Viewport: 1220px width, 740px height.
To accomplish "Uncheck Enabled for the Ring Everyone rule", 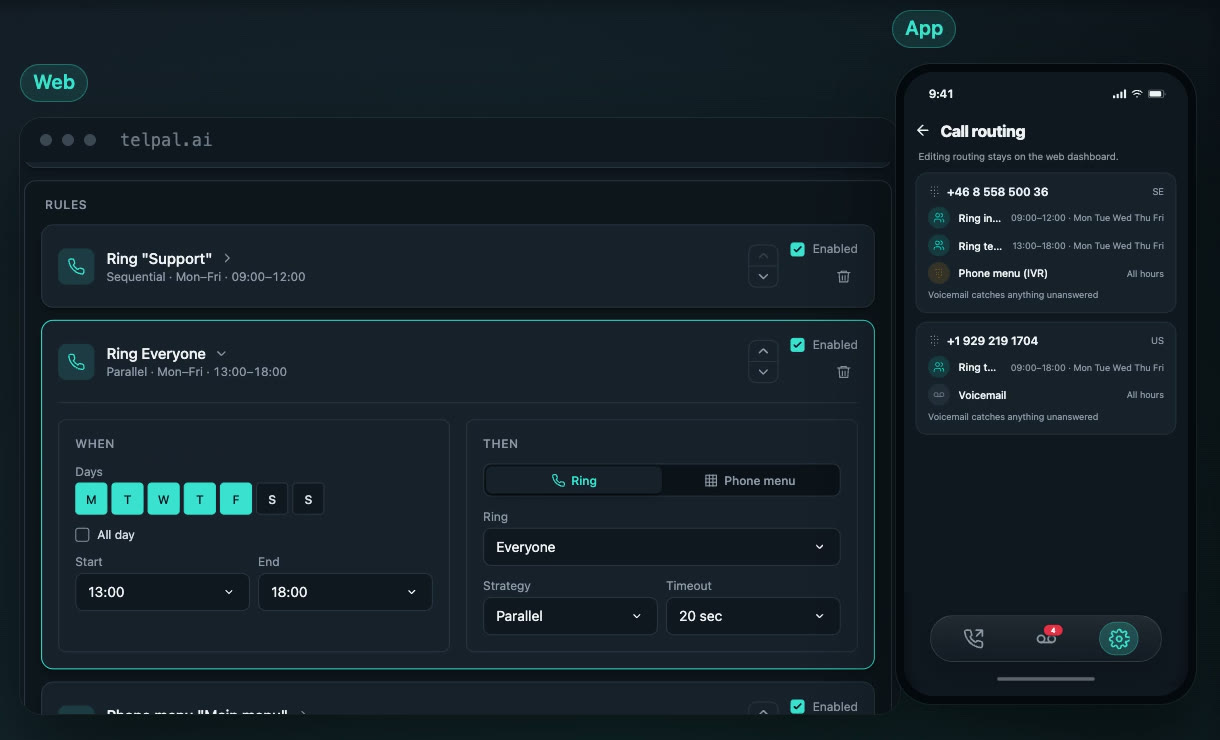I will click(x=797, y=345).
